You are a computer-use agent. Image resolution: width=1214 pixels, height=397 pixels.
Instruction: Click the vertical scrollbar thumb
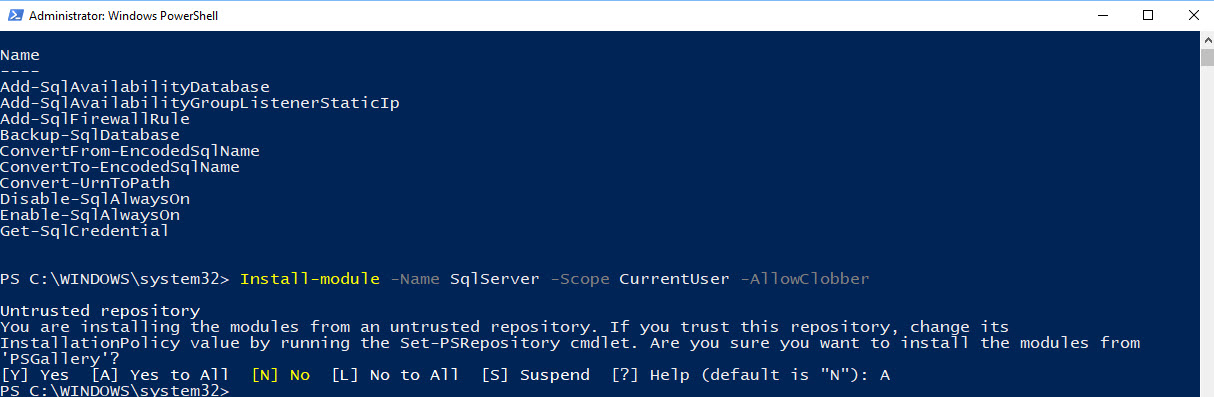(1206, 56)
